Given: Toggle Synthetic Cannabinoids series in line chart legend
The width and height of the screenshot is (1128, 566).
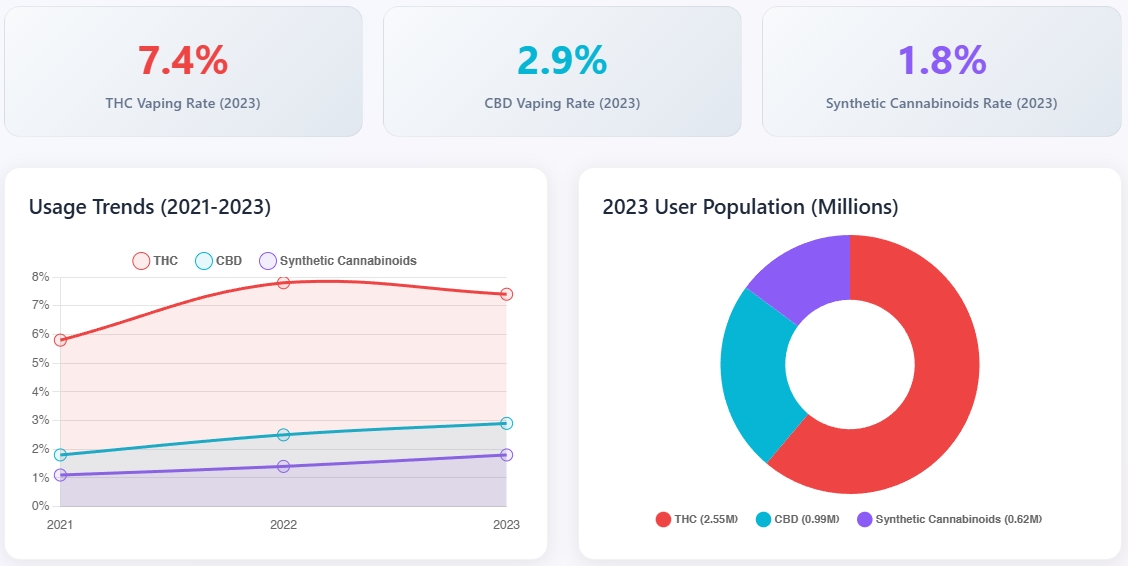Looking at the screenshot, I should (x=338, y=261).
